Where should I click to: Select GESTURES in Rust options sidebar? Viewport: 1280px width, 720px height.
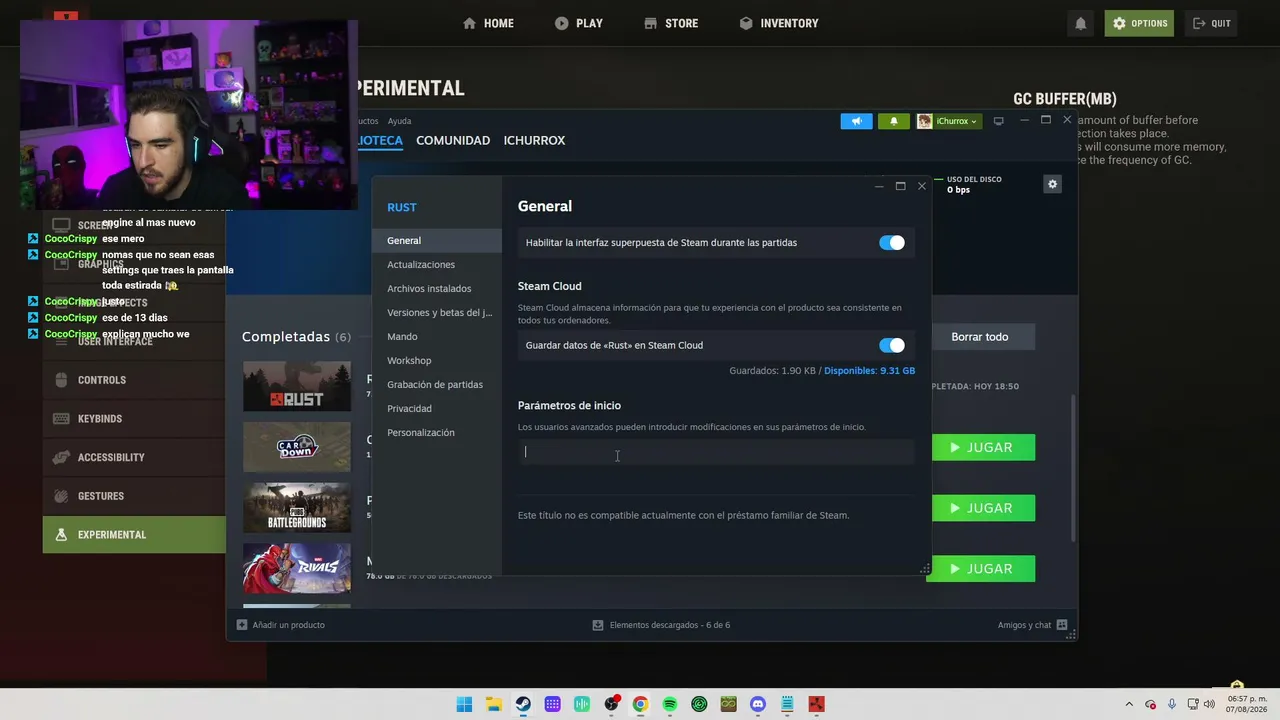pyautogui.click(x=134, y=496)
